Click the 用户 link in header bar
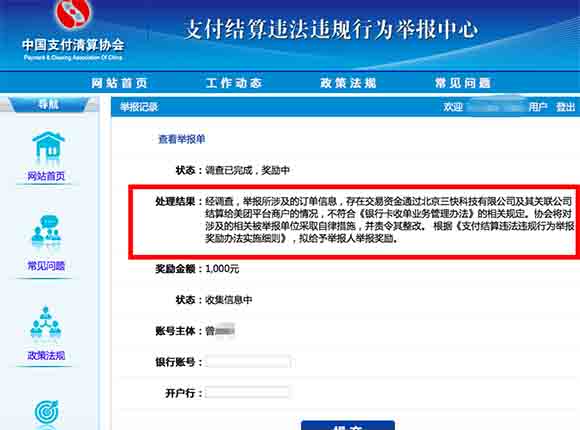 (538, 107)
